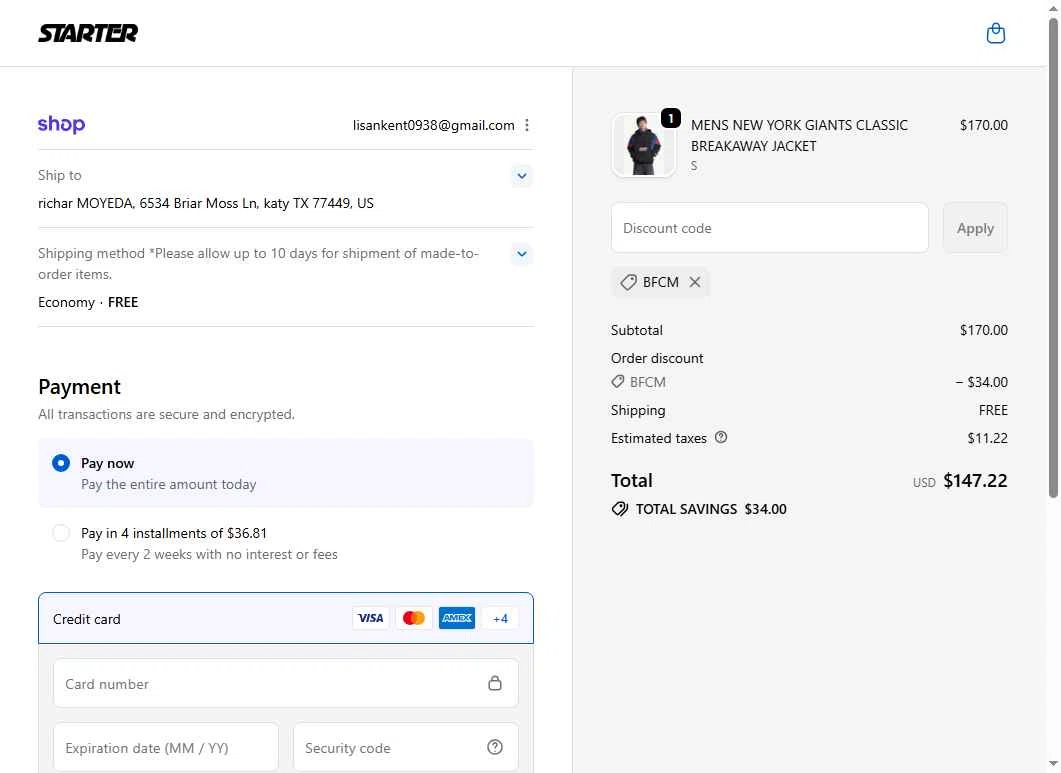
Task: Click the BFCM tag icon in the chip
Action: [629, 282]
